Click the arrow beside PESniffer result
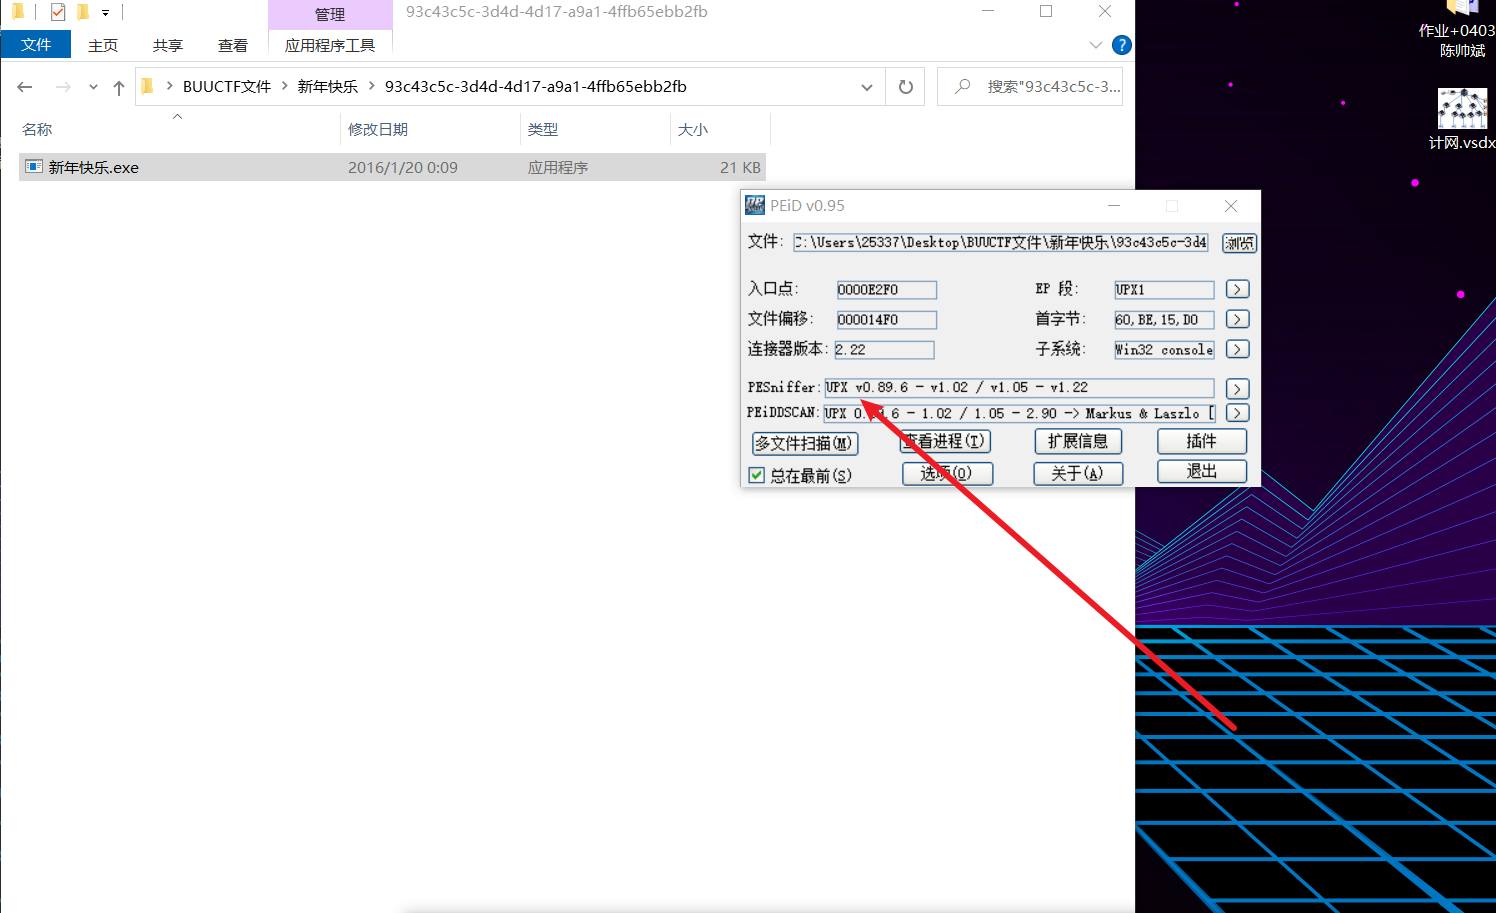 pyautogui.click(x=1237, y=388)
